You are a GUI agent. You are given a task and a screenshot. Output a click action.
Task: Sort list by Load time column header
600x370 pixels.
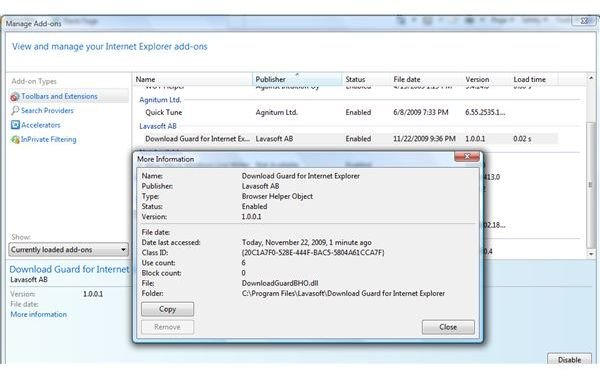[534, 79]
